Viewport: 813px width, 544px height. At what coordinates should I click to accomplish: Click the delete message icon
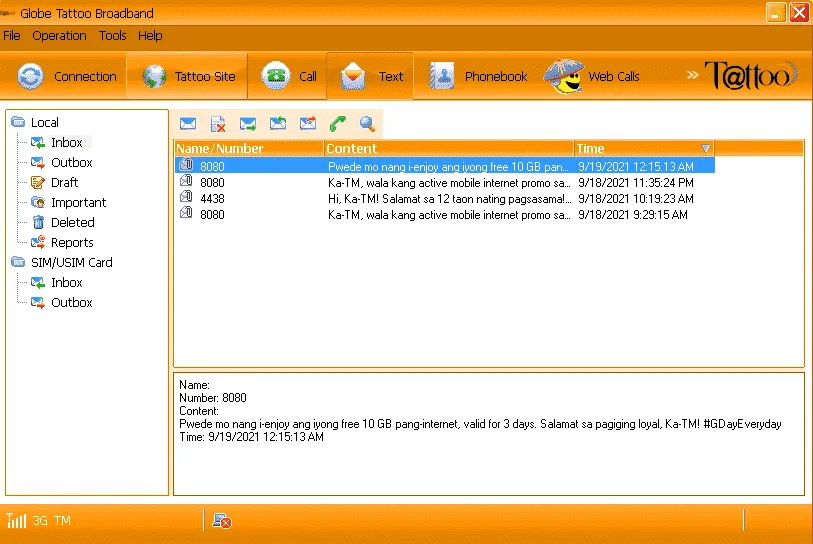tap(218, 124)
